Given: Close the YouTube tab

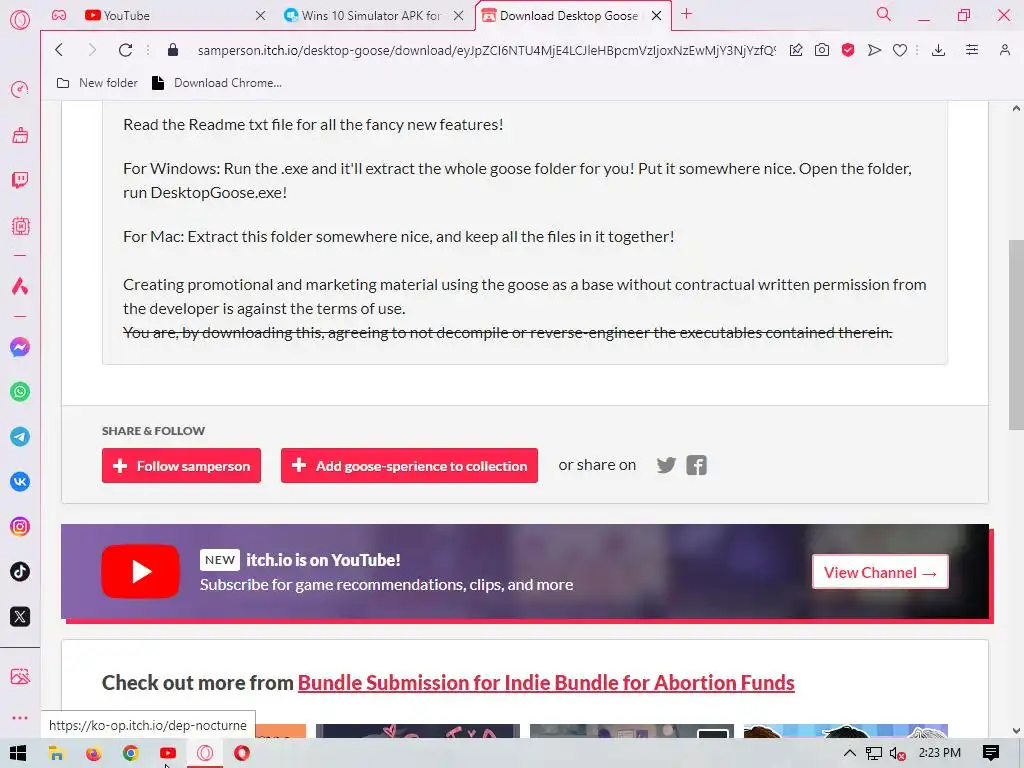Looking at the screenshot, I should coord(261,15).
